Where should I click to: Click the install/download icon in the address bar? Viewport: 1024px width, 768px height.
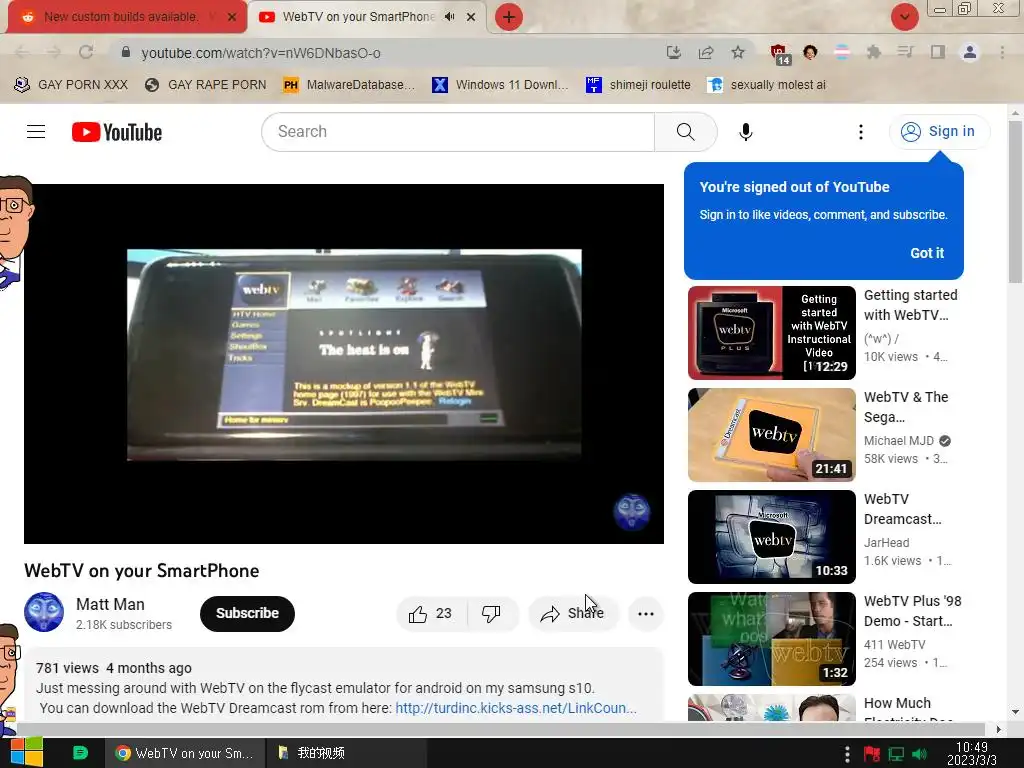(x=674, y=52)
